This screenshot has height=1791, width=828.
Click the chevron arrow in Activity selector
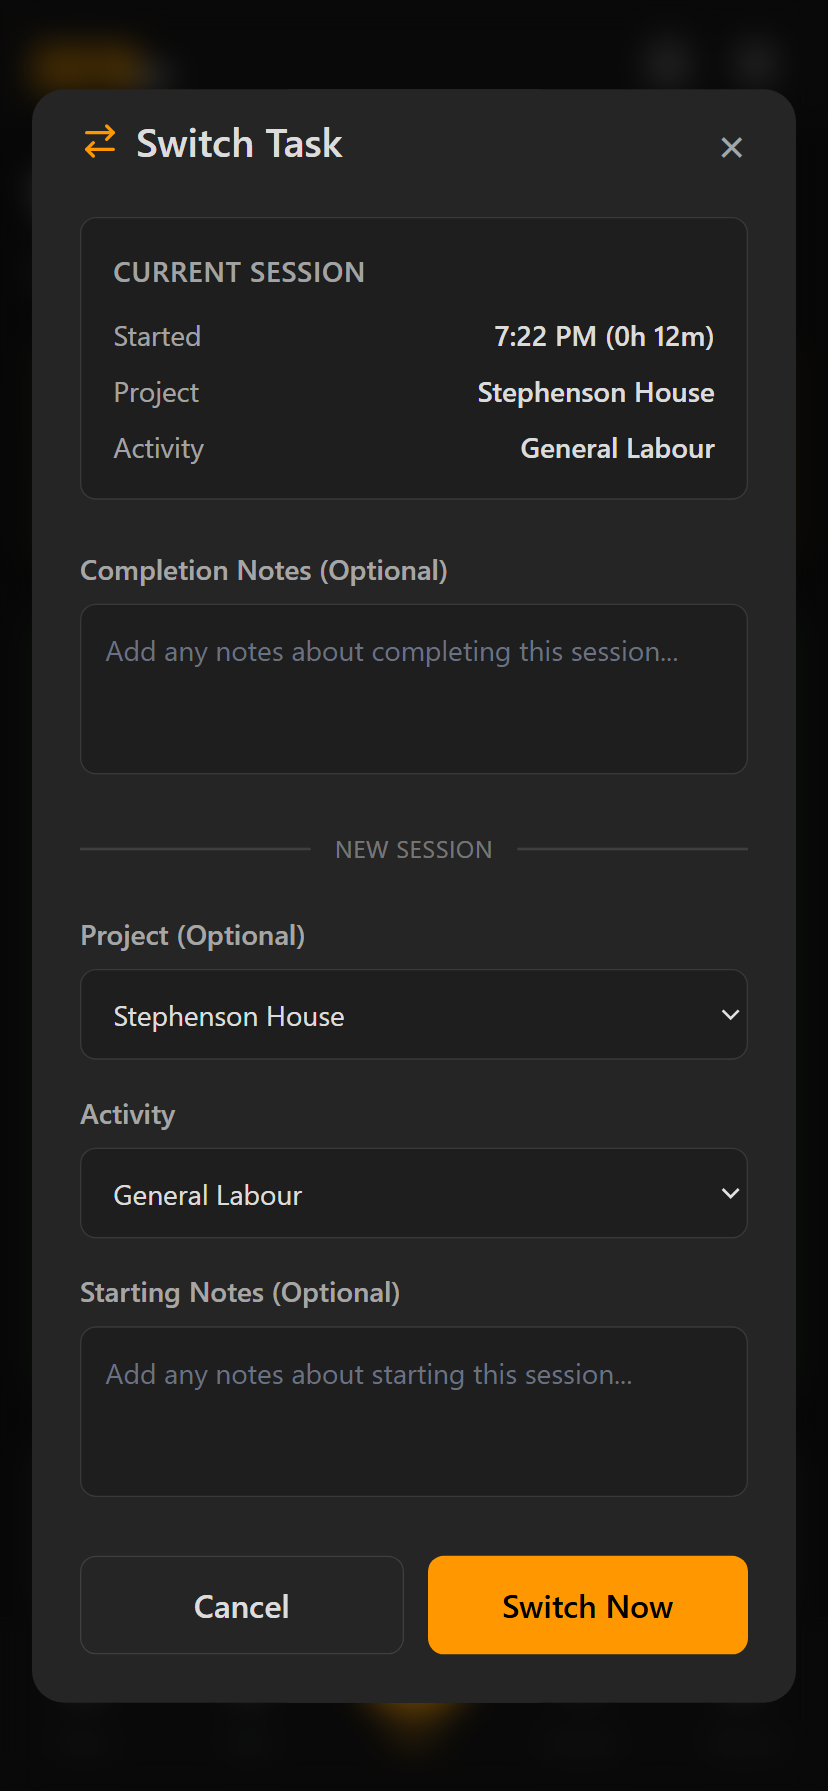(730, 1194)
